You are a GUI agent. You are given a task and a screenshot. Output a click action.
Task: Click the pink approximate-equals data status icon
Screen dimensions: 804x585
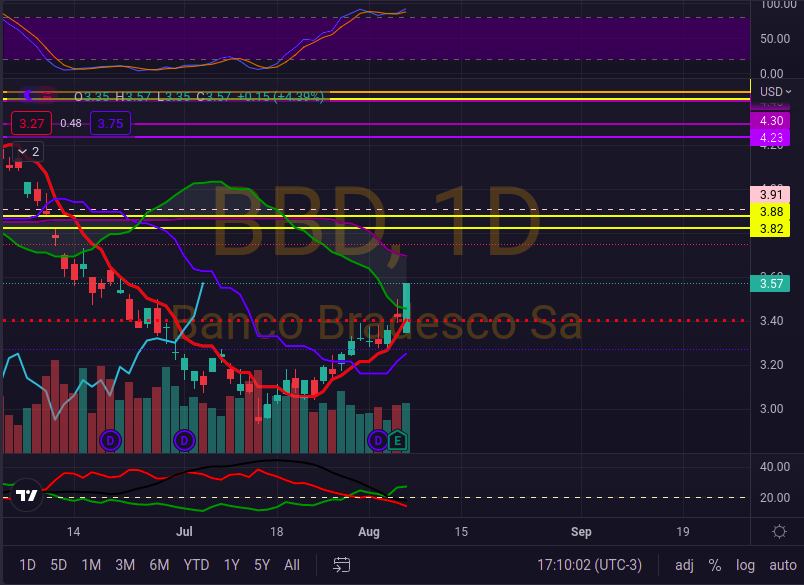[x=47, y=95]
